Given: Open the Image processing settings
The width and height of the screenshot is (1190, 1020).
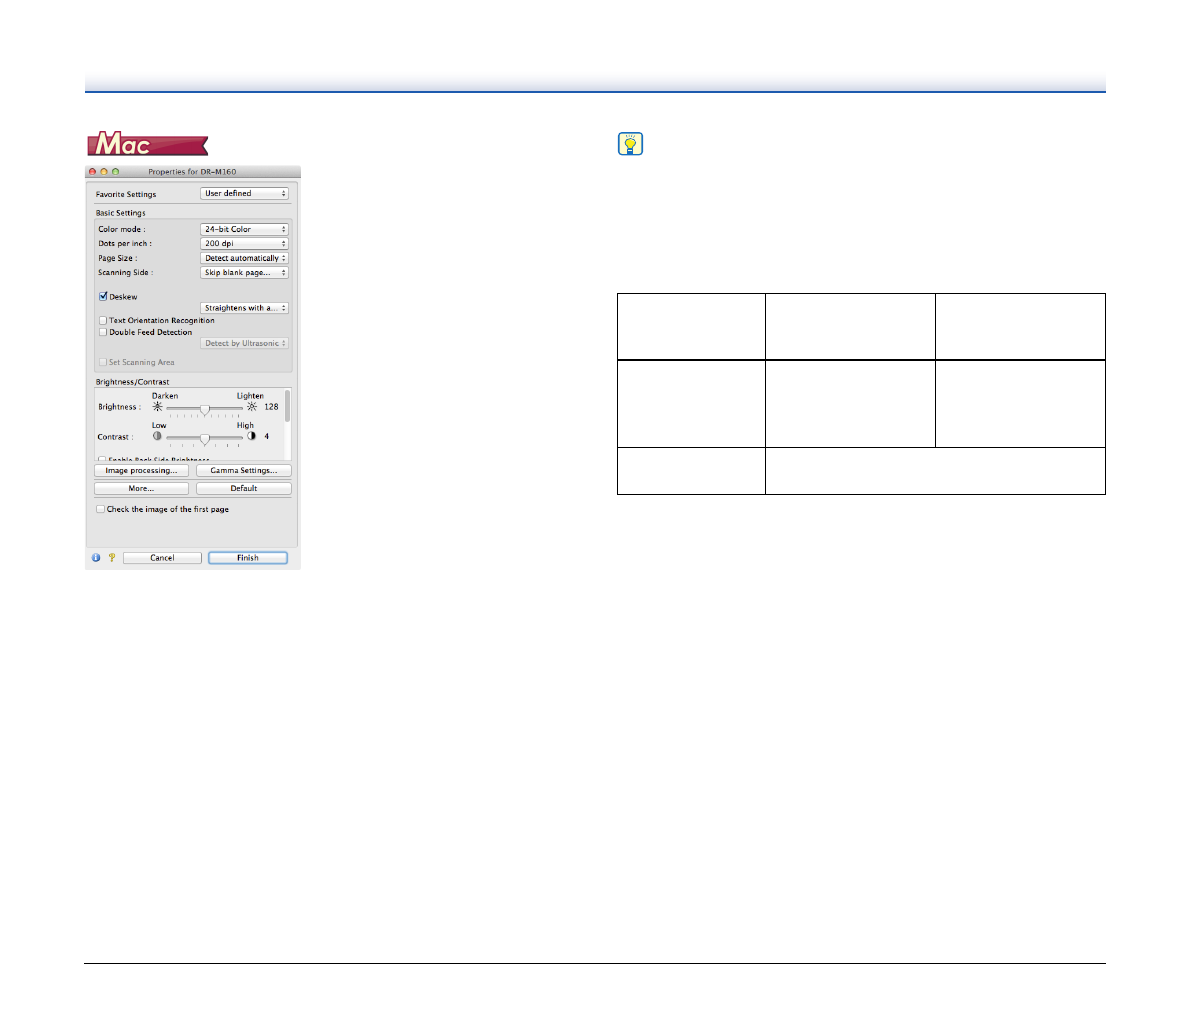Looking at the screenshot, I should (x=141, y=470).
